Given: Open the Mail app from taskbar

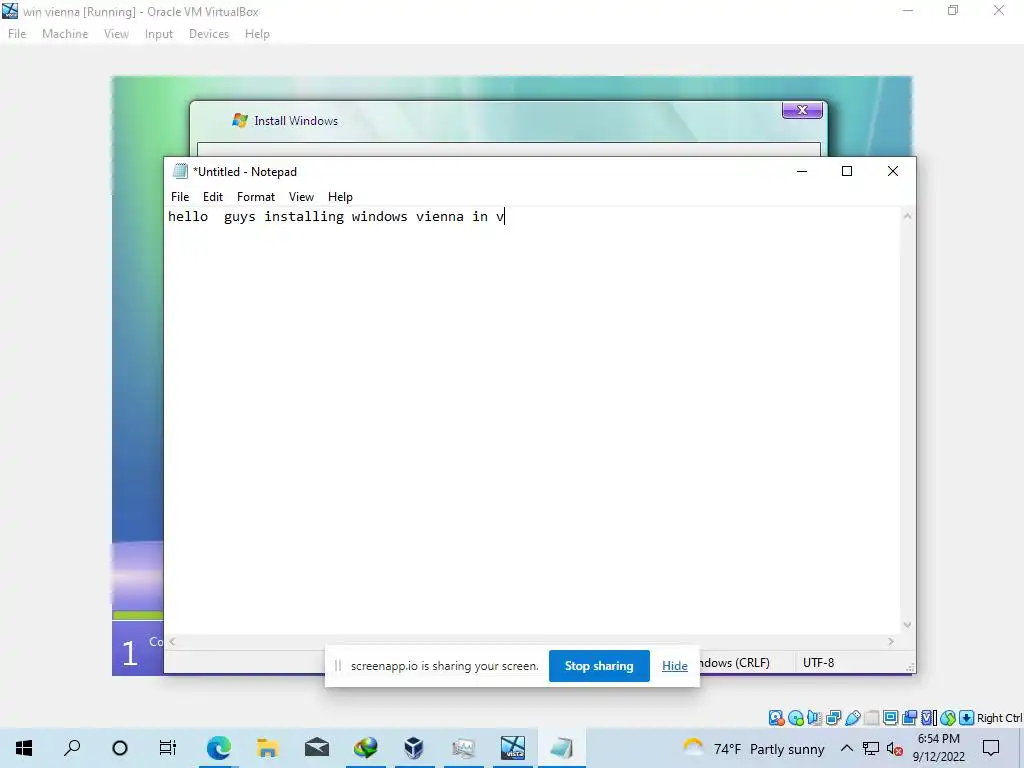Looking at the screenshot, I should click(x=317, y=747).
